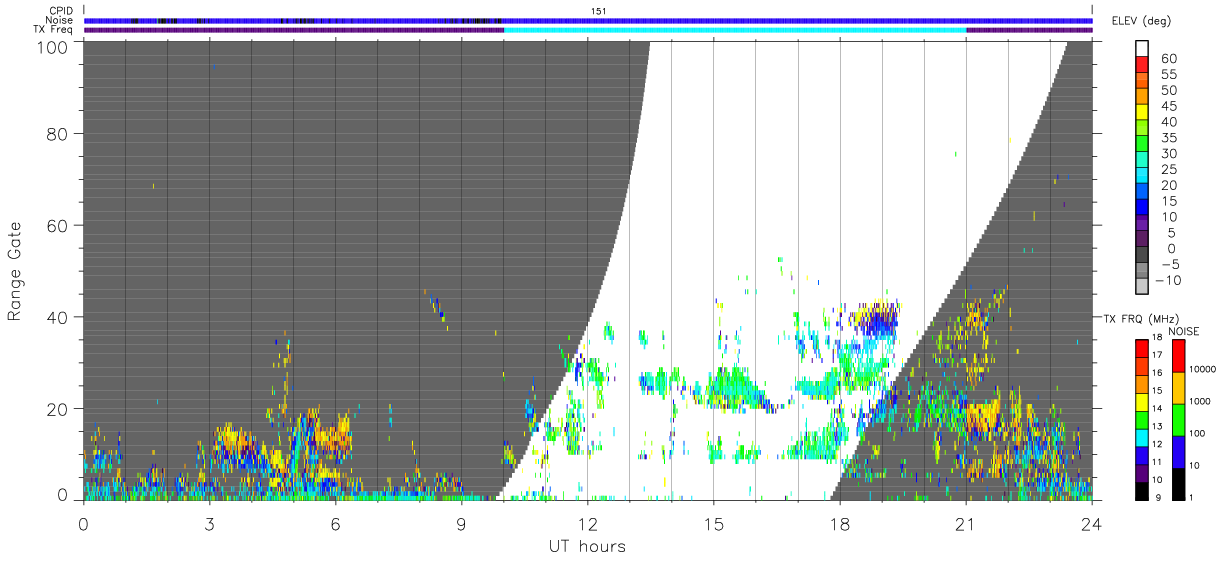Pick the yellow NOISE swatch between 1000 and 10000
Viewport: 1228px width, 567px height.
[1178, 388]
